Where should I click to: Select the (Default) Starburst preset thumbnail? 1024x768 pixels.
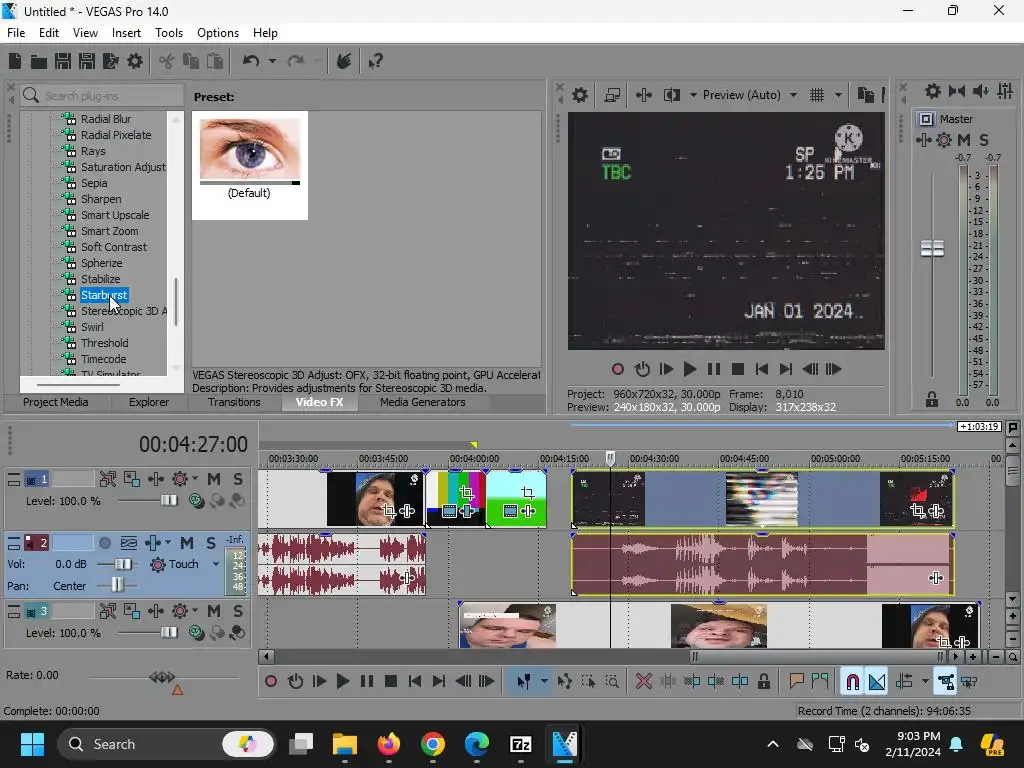coord(249,165)
